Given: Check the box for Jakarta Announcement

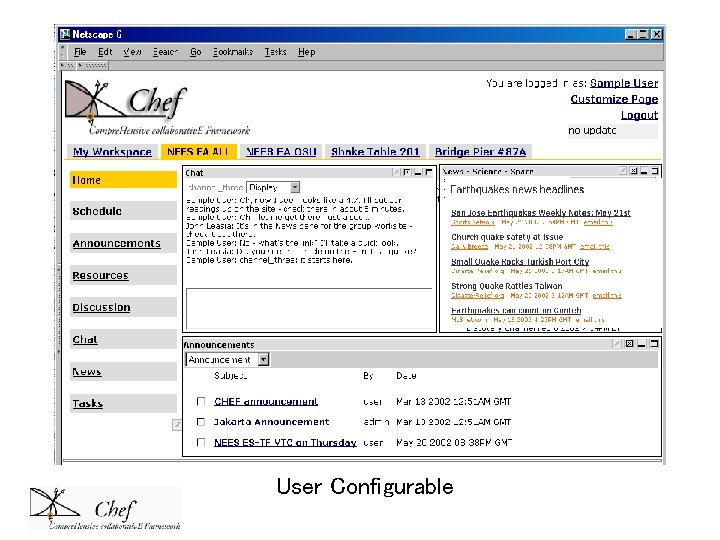Looking at the screenshot, I should coord(201,422).
